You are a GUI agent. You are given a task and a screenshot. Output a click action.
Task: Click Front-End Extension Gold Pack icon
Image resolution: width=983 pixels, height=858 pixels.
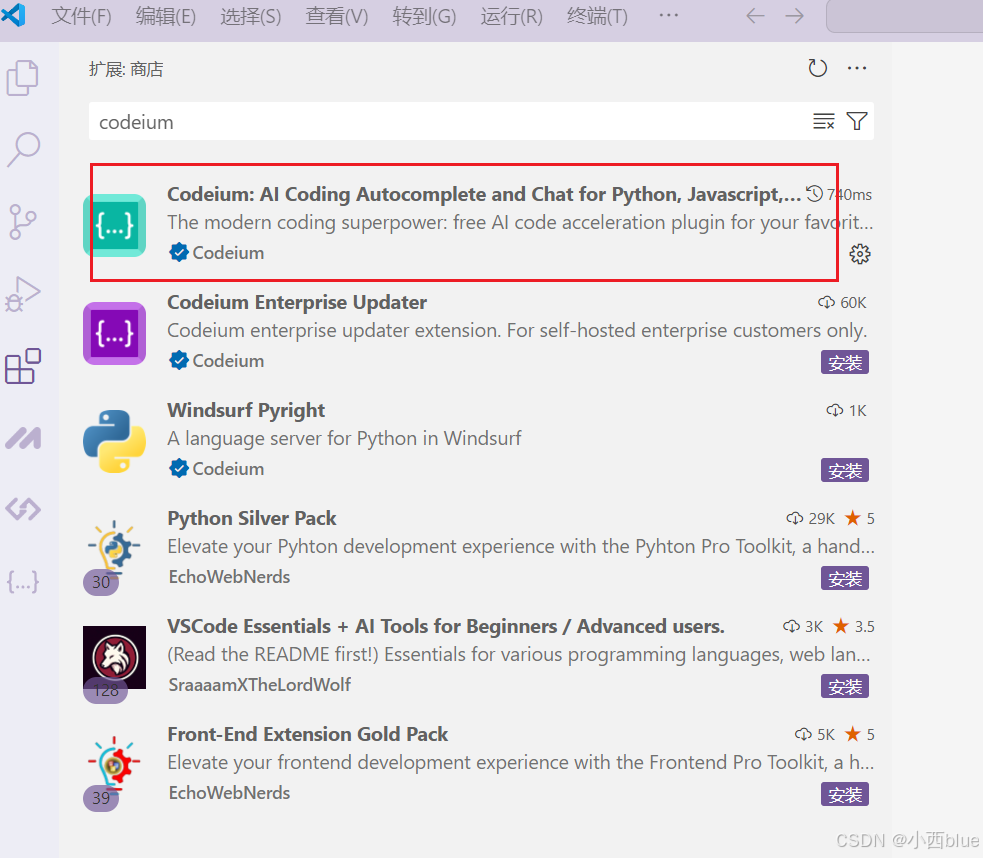(113, 765)
